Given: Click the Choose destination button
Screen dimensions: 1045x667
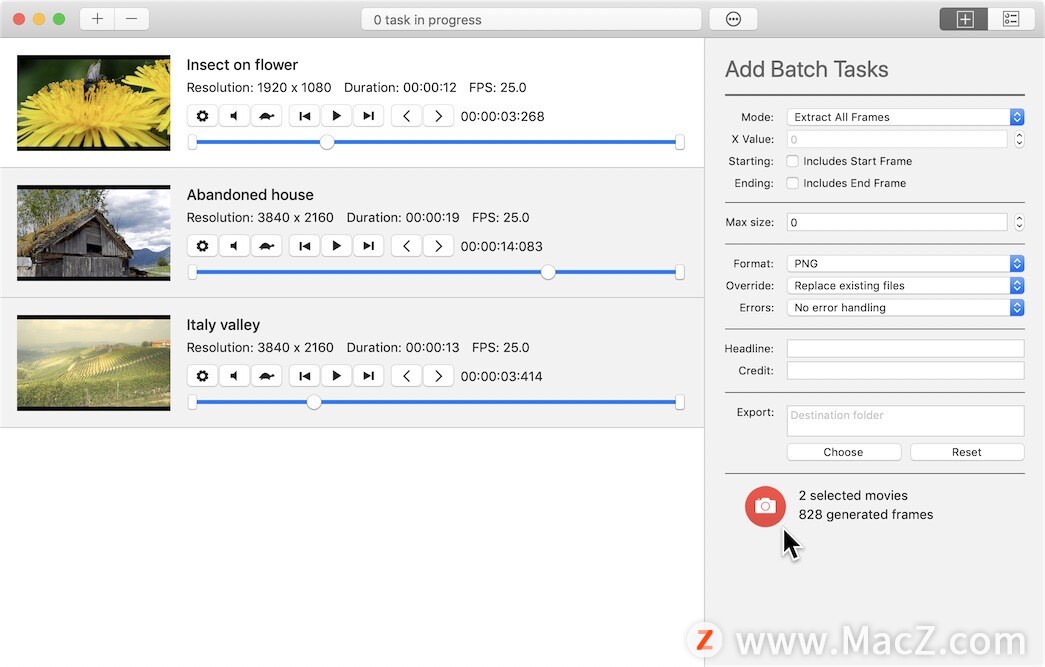Looking at the screenshot, I should click(x=844, y=452).
